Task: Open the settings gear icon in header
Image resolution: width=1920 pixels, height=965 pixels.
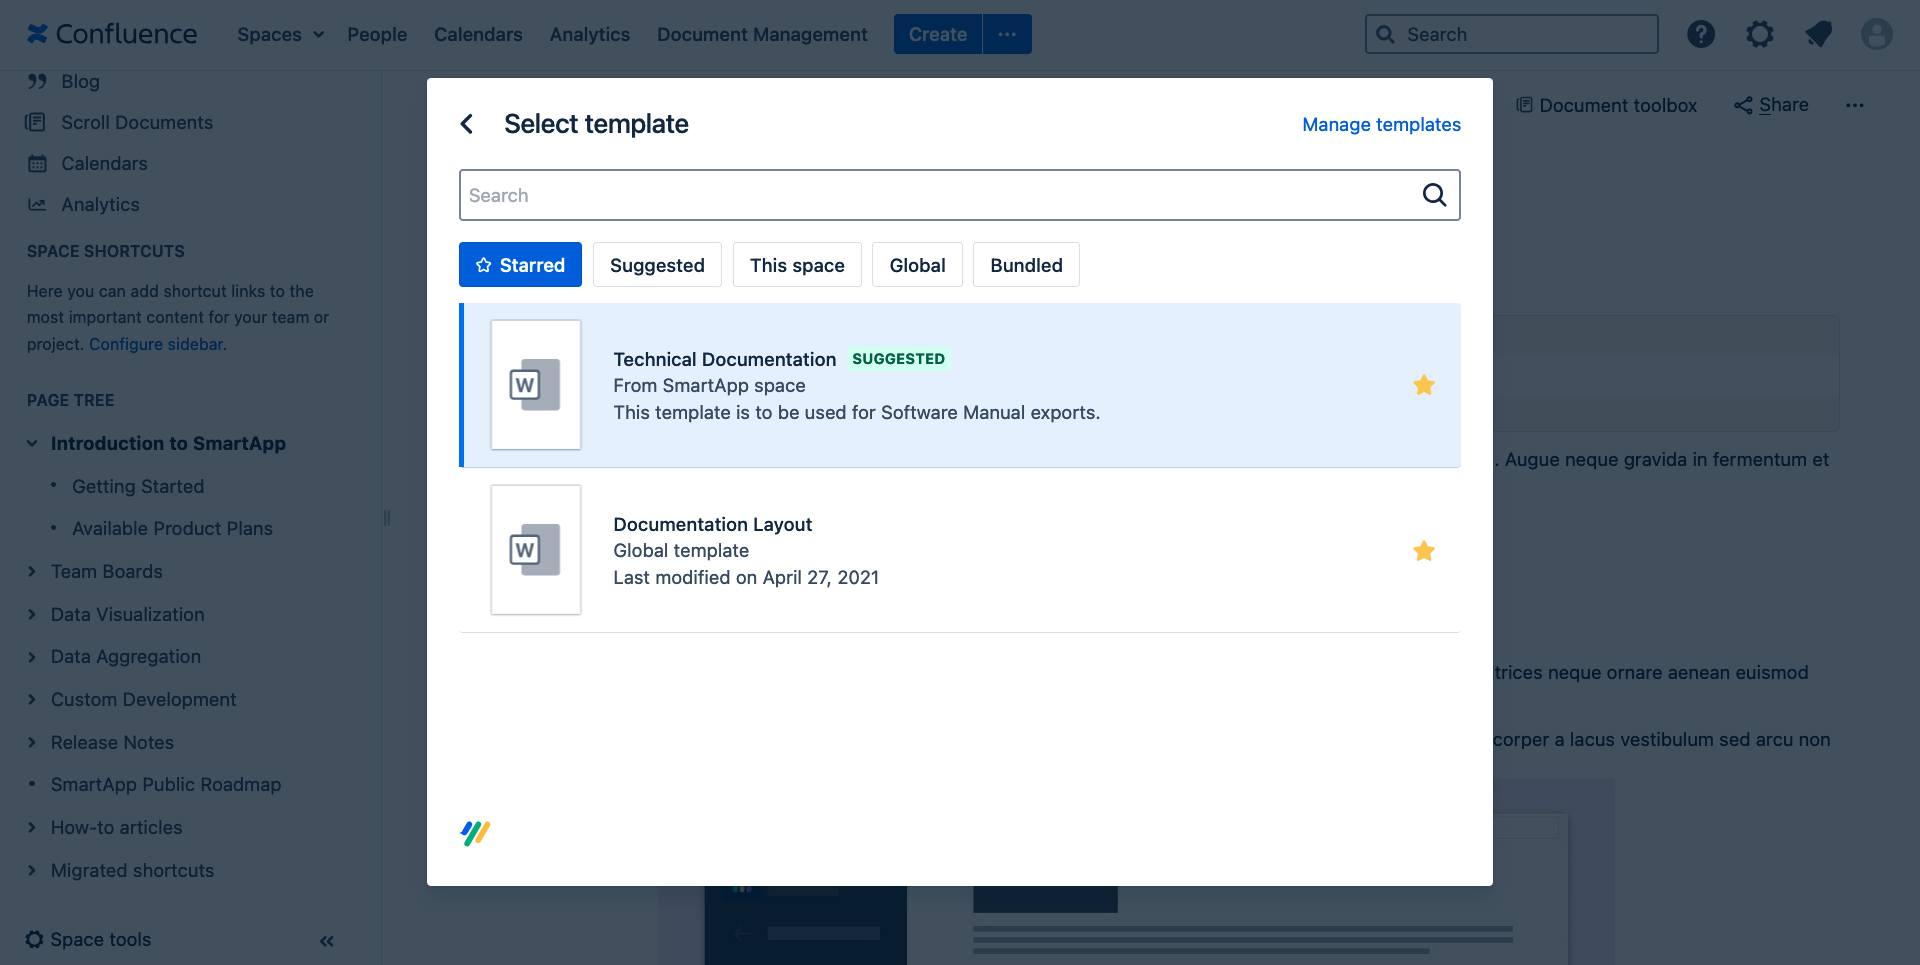Action: [x=1759, y=34]
